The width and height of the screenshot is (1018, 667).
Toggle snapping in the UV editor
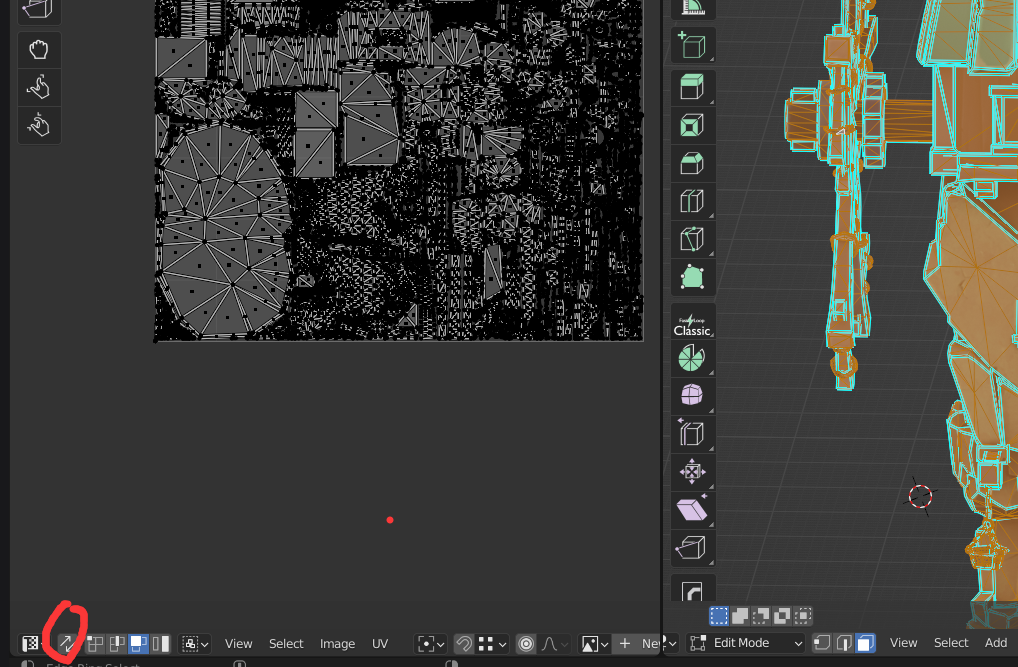tap(464, 644)
